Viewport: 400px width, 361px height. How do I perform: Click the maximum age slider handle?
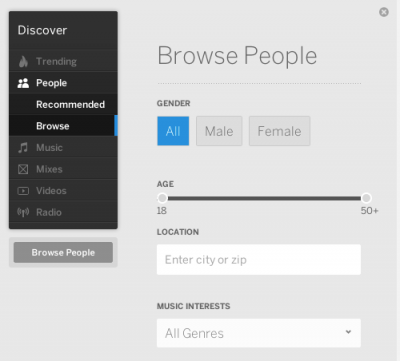coord(366,198)
